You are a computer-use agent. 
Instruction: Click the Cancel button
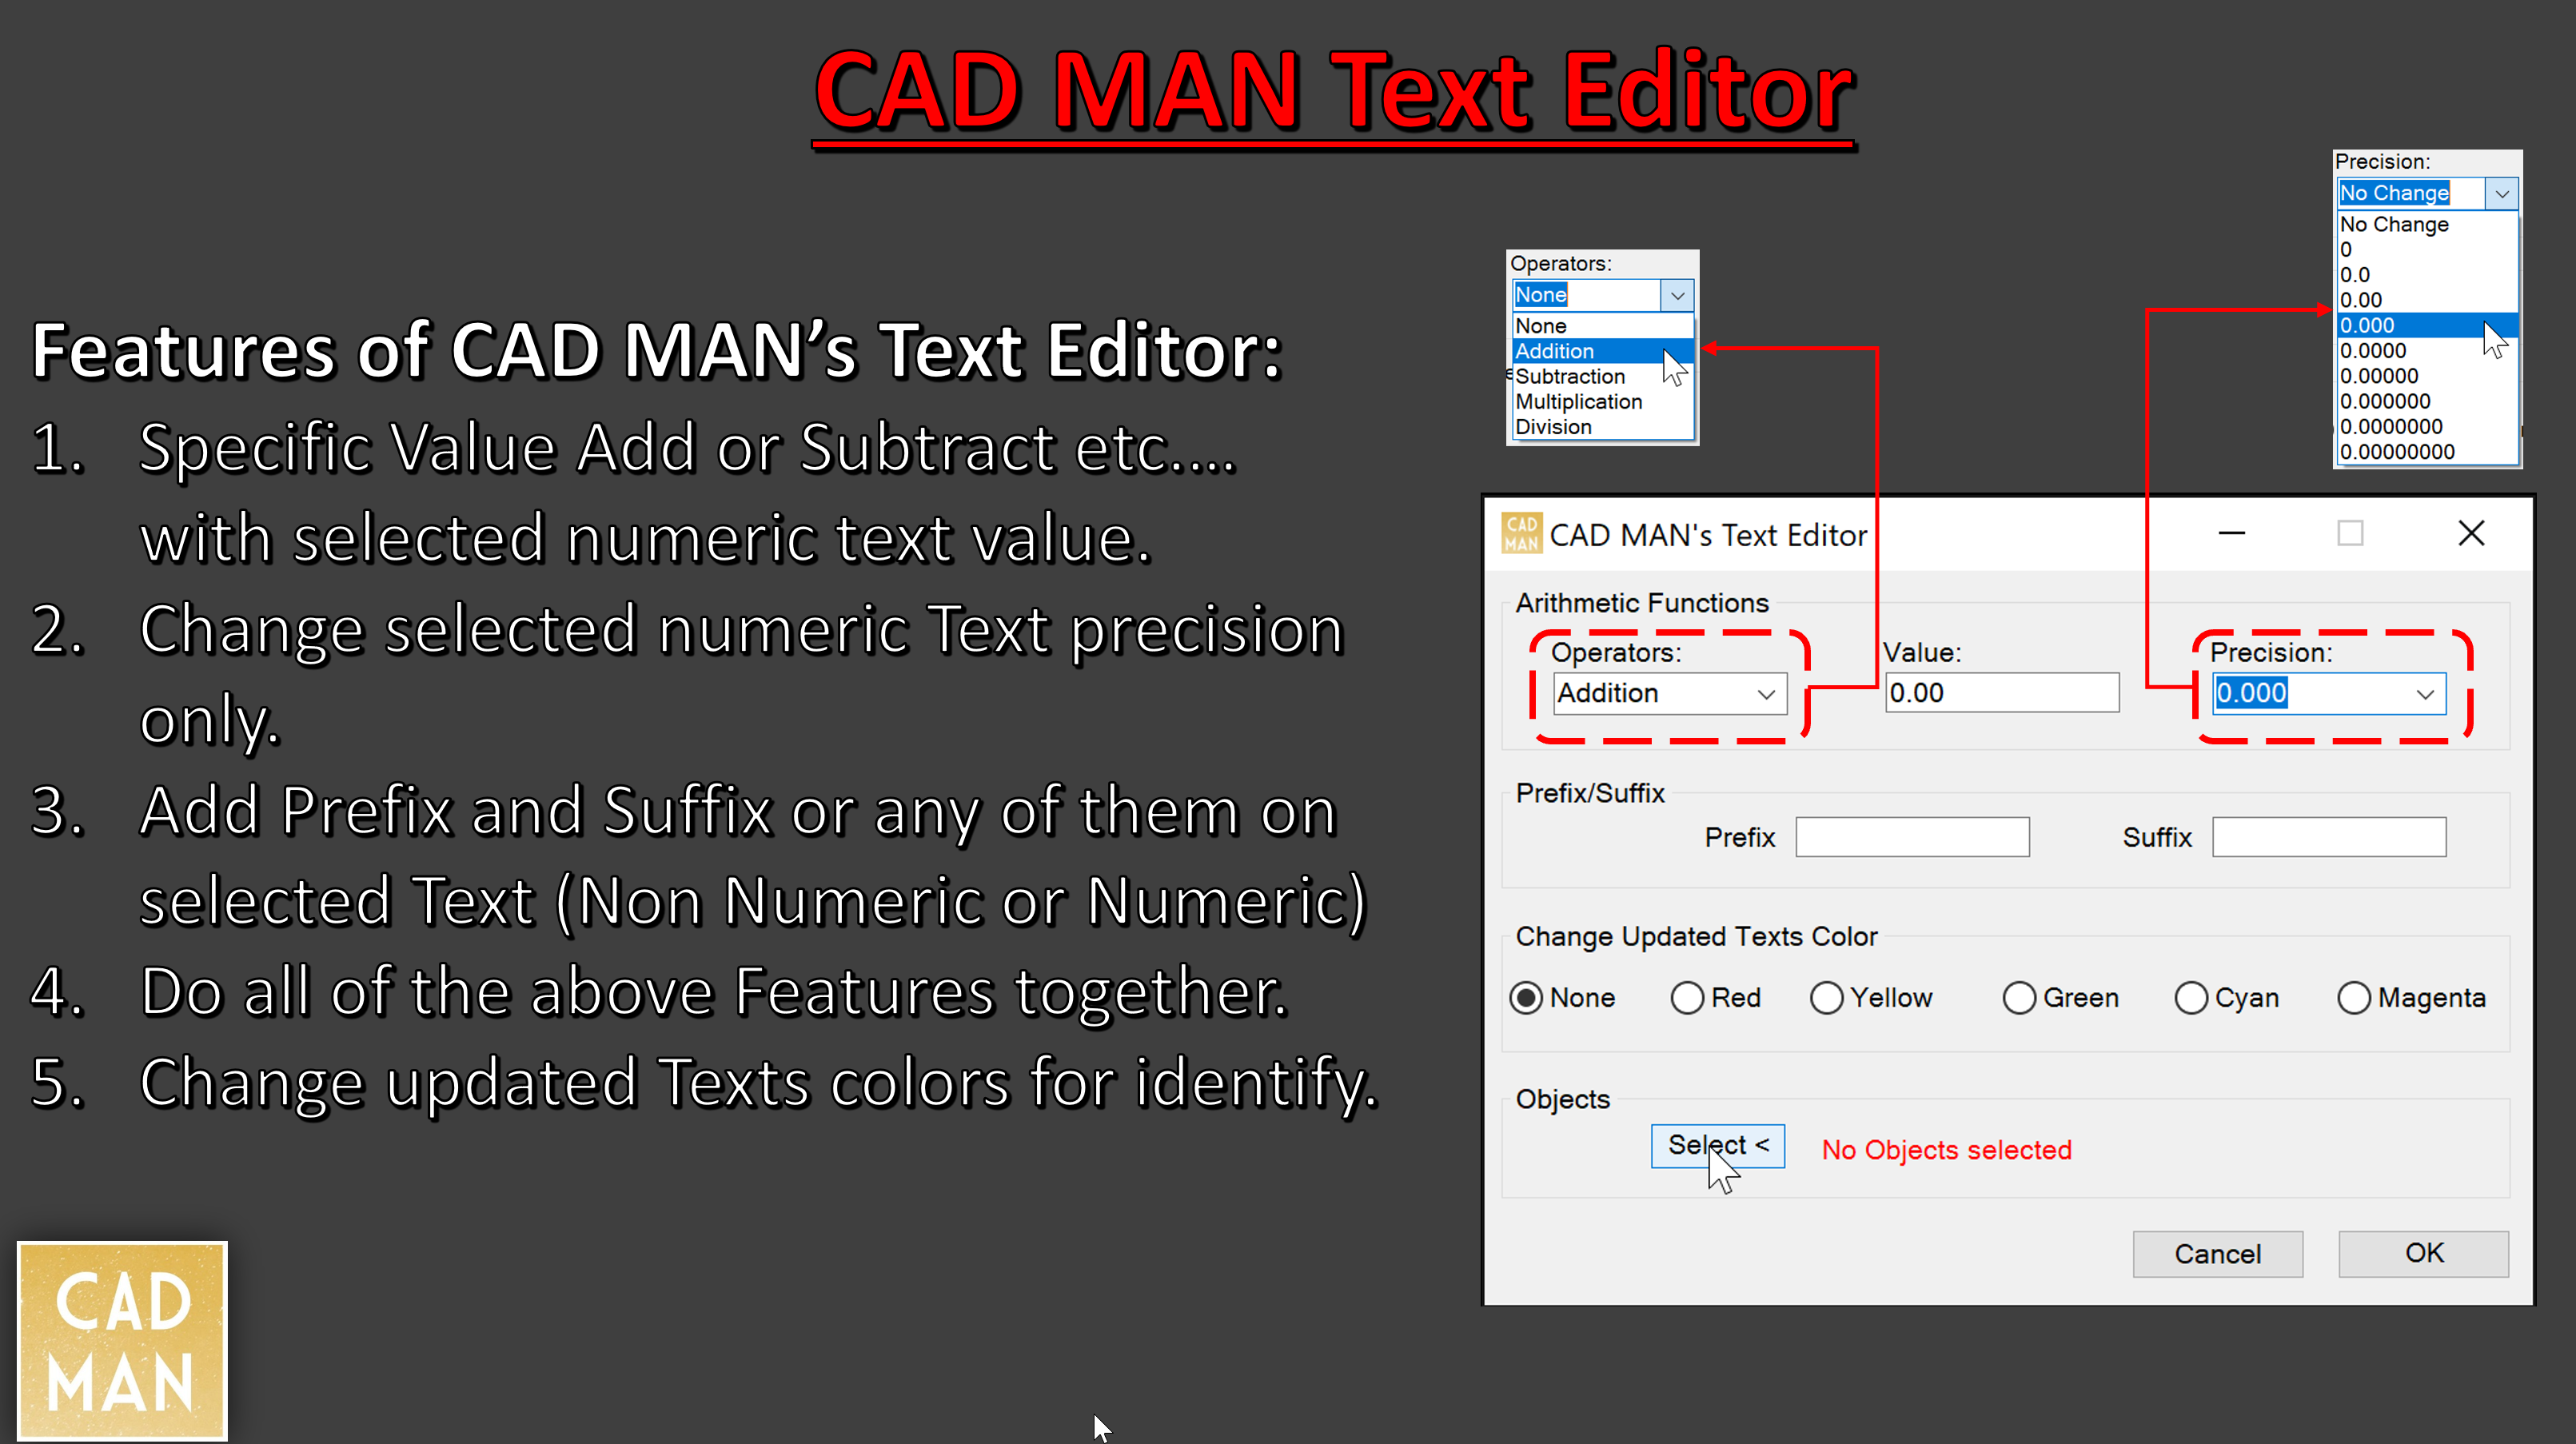click(x=2217, y=1253)
